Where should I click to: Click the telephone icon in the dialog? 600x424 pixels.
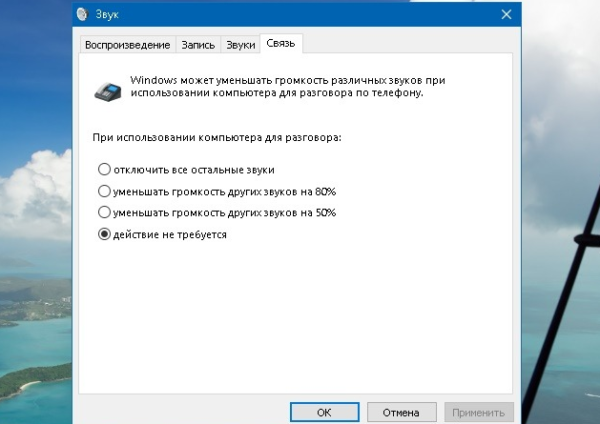107,88
